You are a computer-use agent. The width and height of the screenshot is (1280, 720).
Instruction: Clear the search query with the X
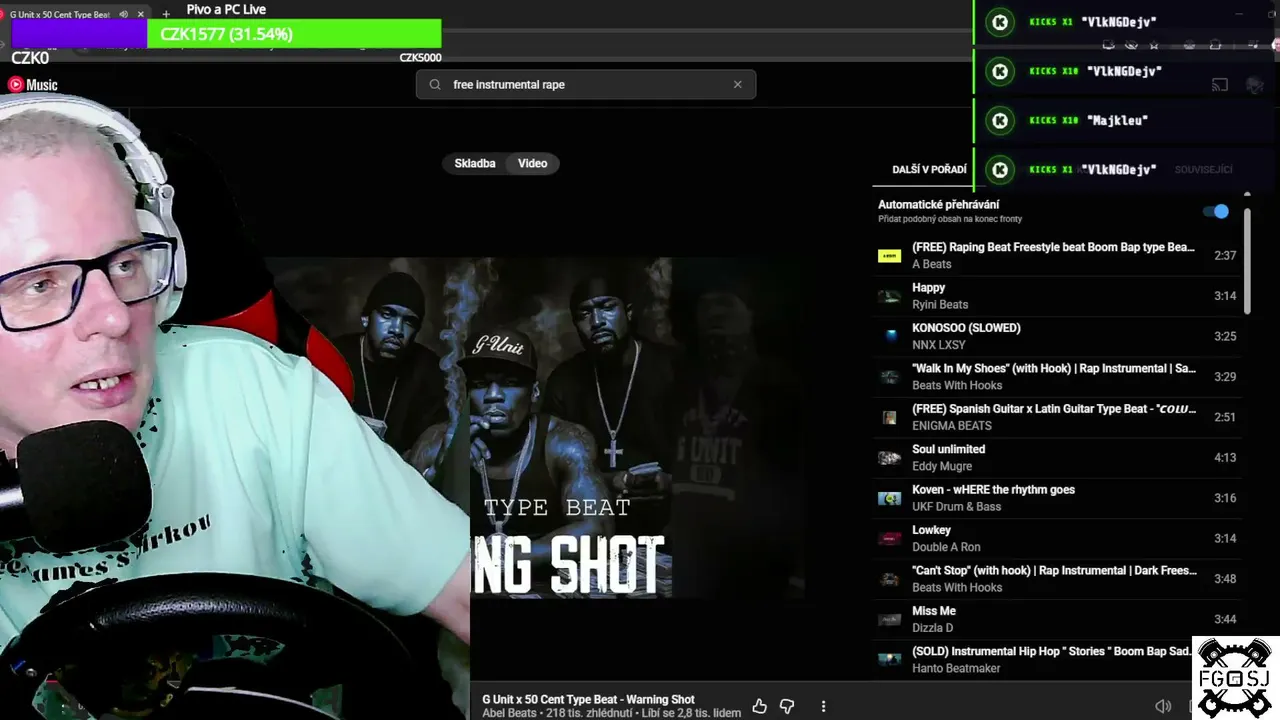(x=738, y=85)
